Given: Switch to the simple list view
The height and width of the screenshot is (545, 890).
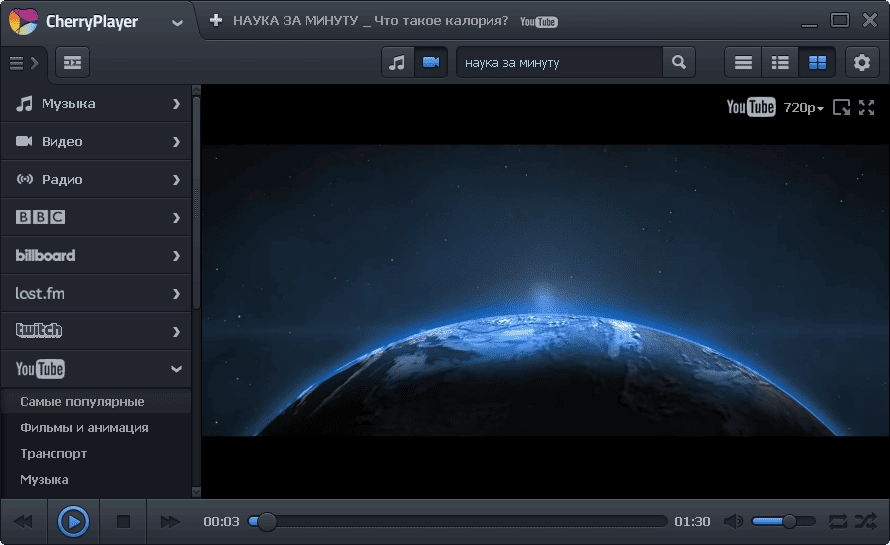Looking at the screenshot, I should 743,62.
